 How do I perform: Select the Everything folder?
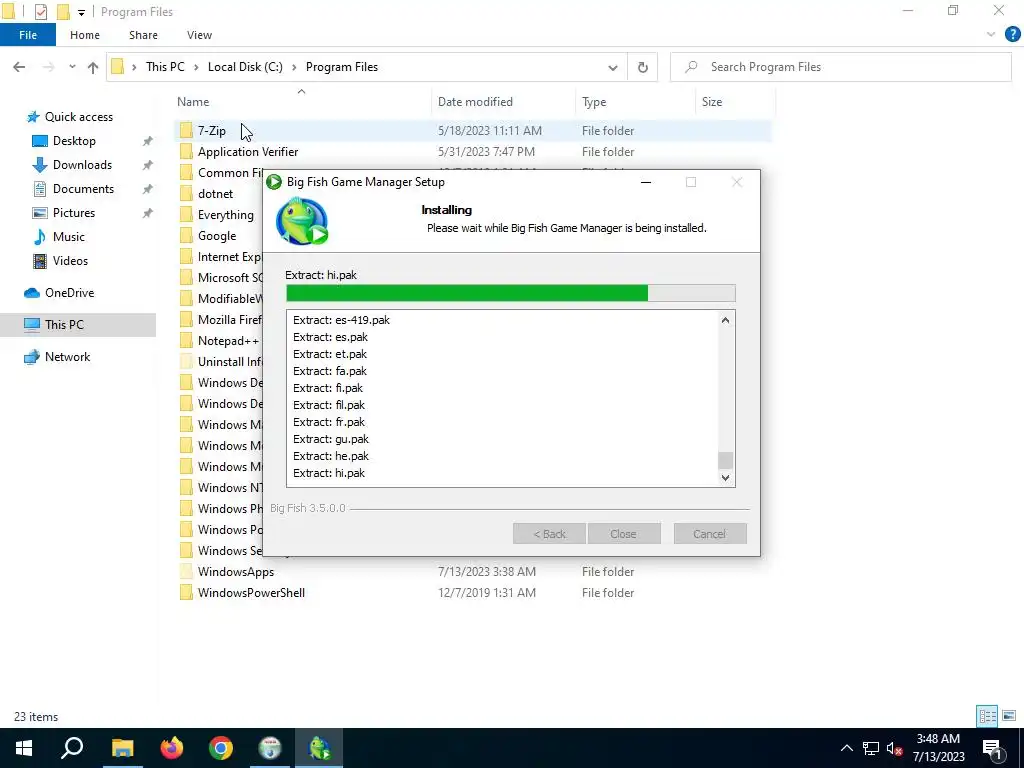pyautogui.click(x=225, y=215)
